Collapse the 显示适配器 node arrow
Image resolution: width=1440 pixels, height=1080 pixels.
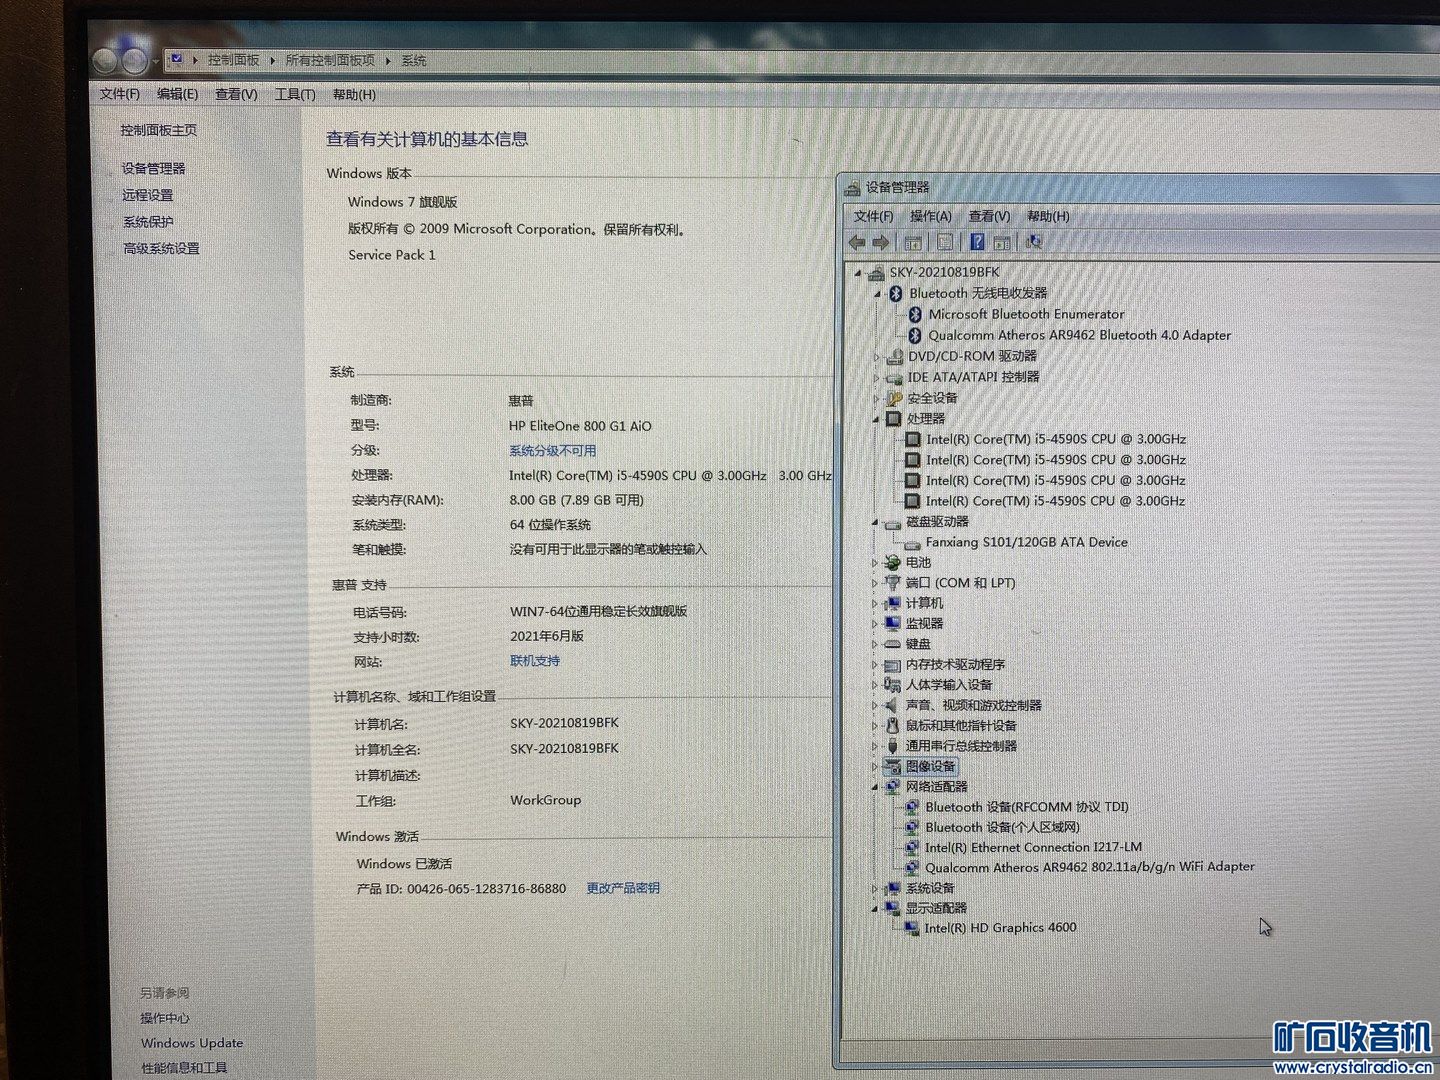coord(875,908)
